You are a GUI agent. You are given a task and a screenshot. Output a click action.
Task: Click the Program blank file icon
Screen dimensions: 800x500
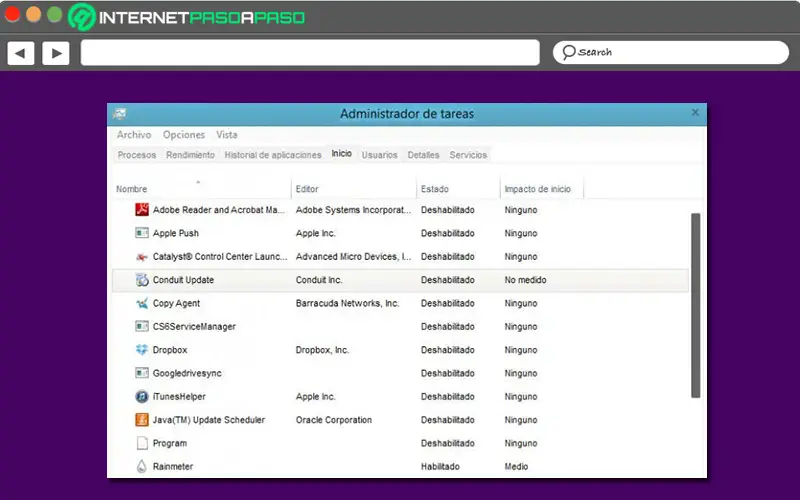coord(142,443)
